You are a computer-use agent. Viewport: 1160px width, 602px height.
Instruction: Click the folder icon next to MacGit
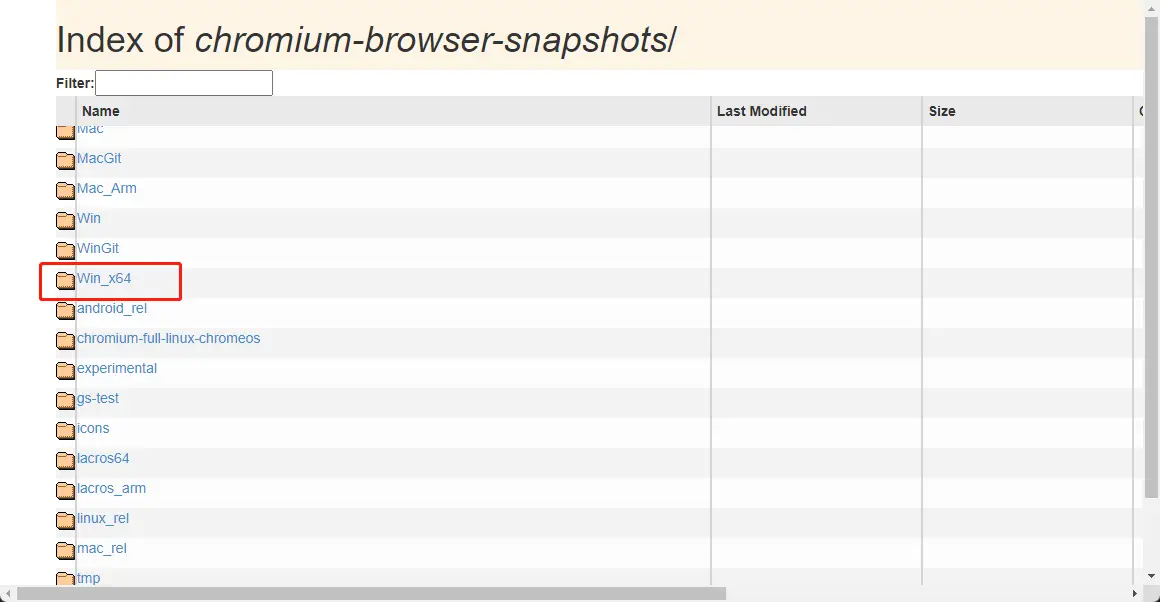tap(66, 160)
